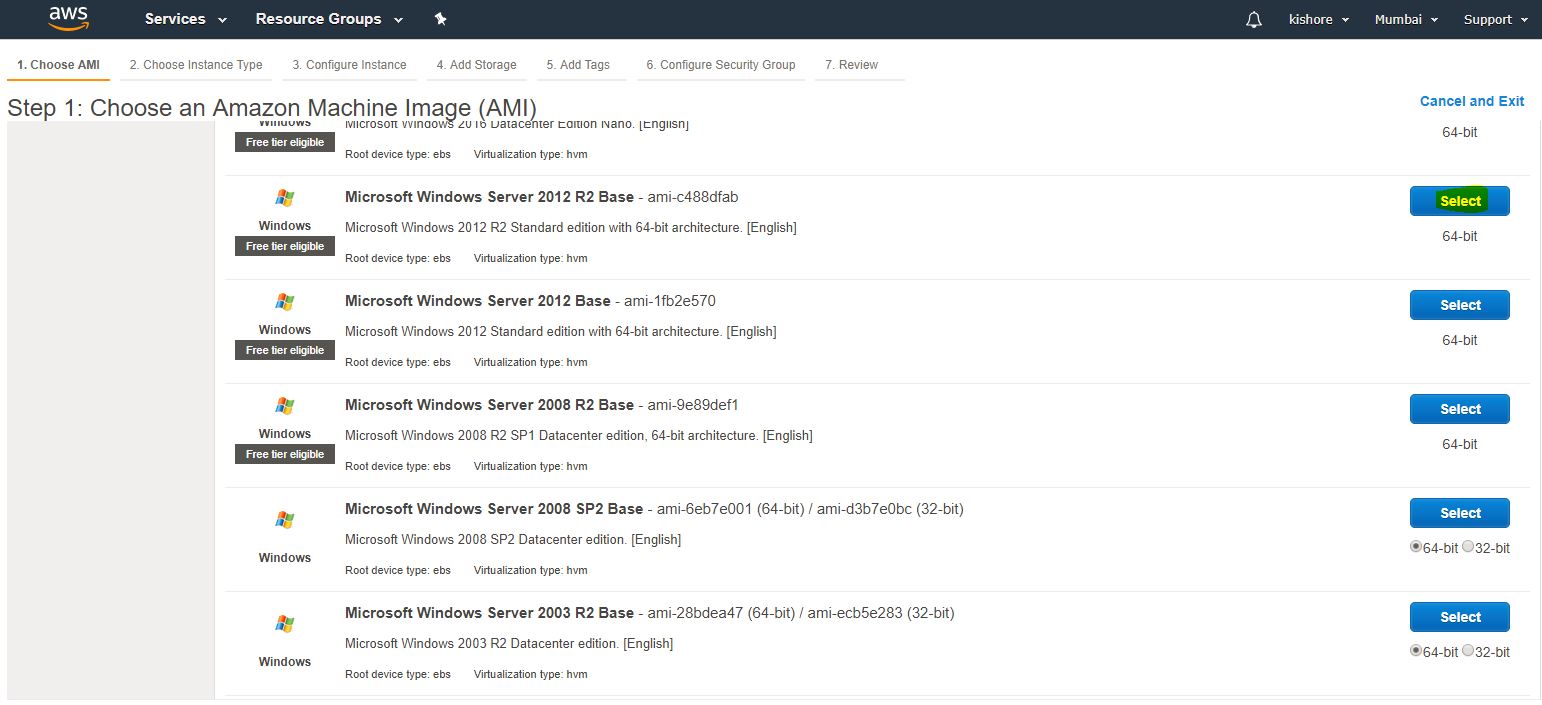Click Windows logo for Server 2012 Base
This screenshot has width=1542, height=705.
coord(285,302)
